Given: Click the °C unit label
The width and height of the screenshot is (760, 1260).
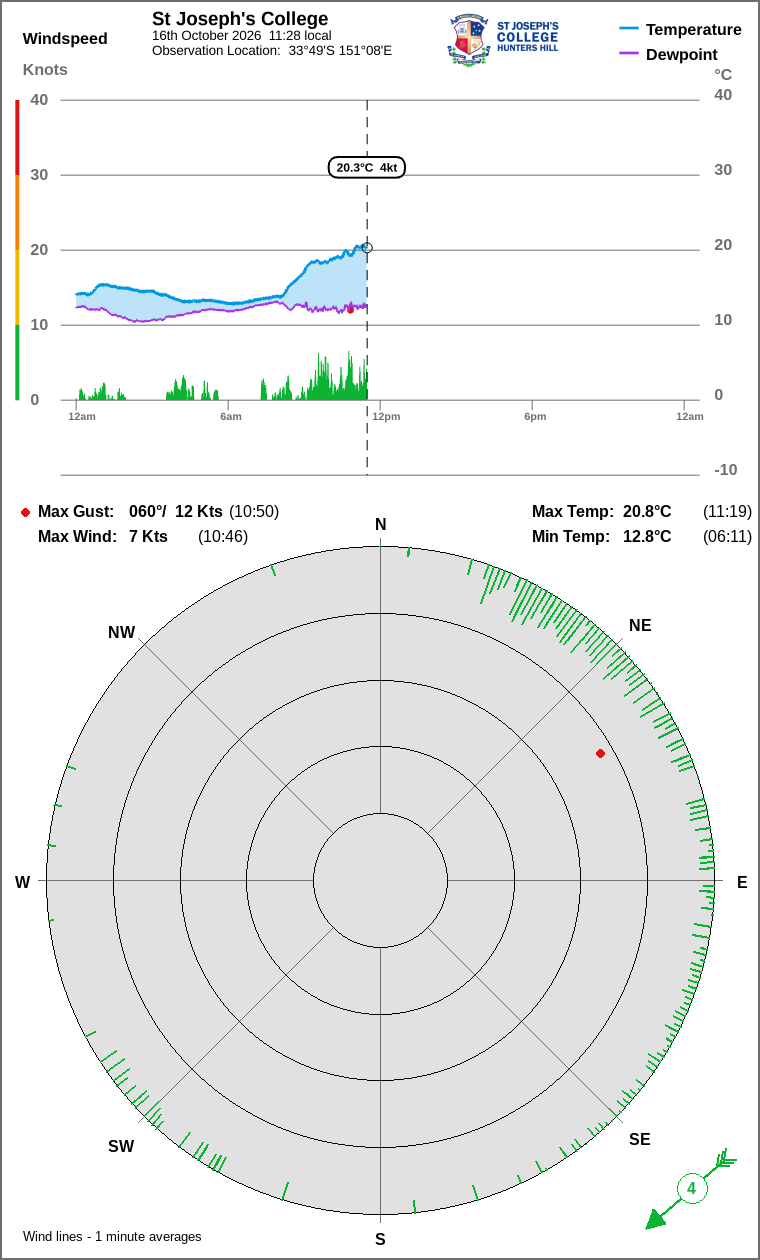Looking at the screenshot, I should point(723,74).
